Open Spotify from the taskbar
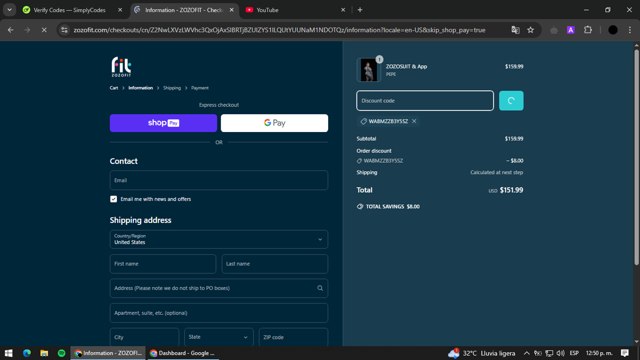Image resolution: width=640 pixels, height=360 pixels. (61, 353)
